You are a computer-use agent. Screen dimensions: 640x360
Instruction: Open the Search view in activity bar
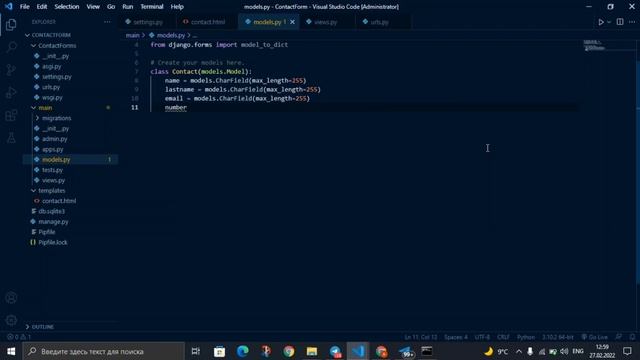tap(11, 47)
